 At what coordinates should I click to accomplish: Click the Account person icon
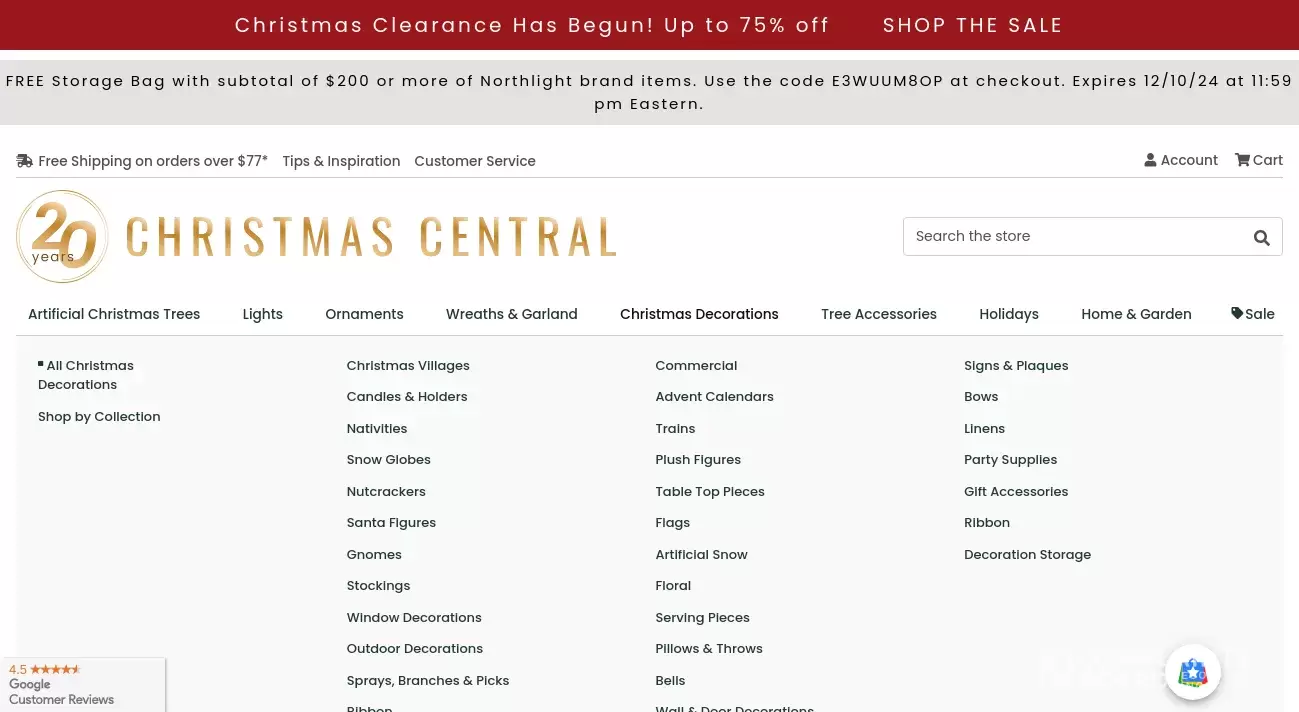(x=1151, y=160)
